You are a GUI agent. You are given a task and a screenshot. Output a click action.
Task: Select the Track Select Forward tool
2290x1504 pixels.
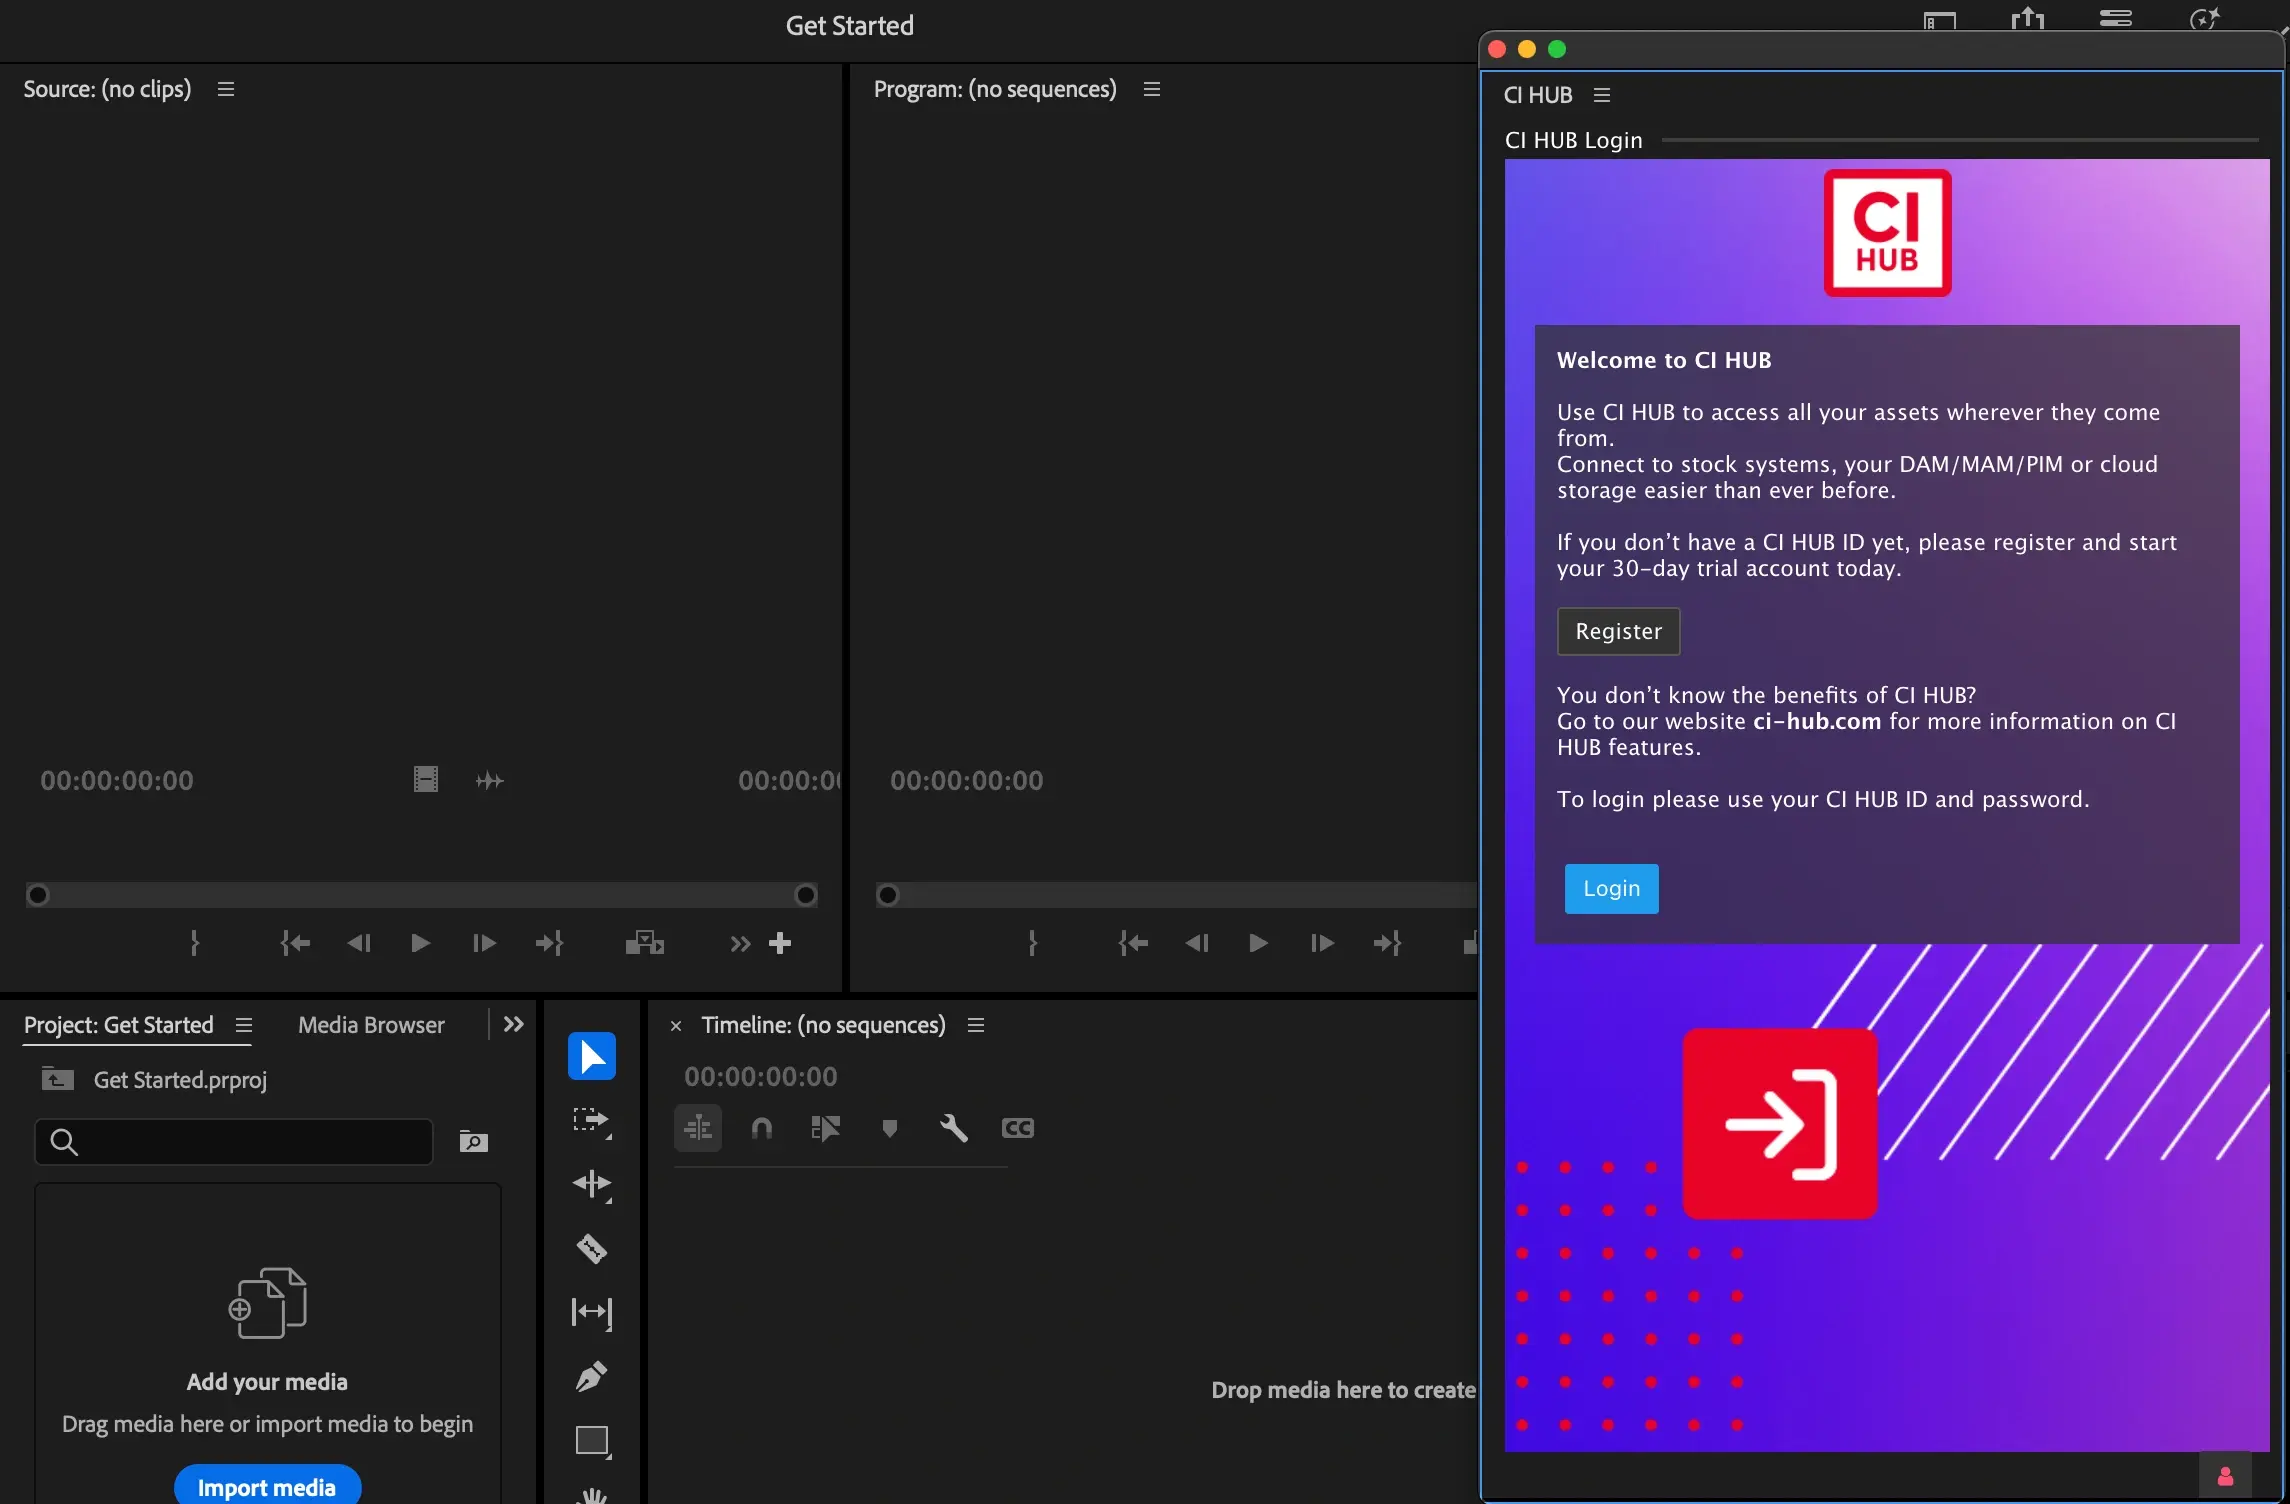pyautogui.click(x=591, y=1121)
